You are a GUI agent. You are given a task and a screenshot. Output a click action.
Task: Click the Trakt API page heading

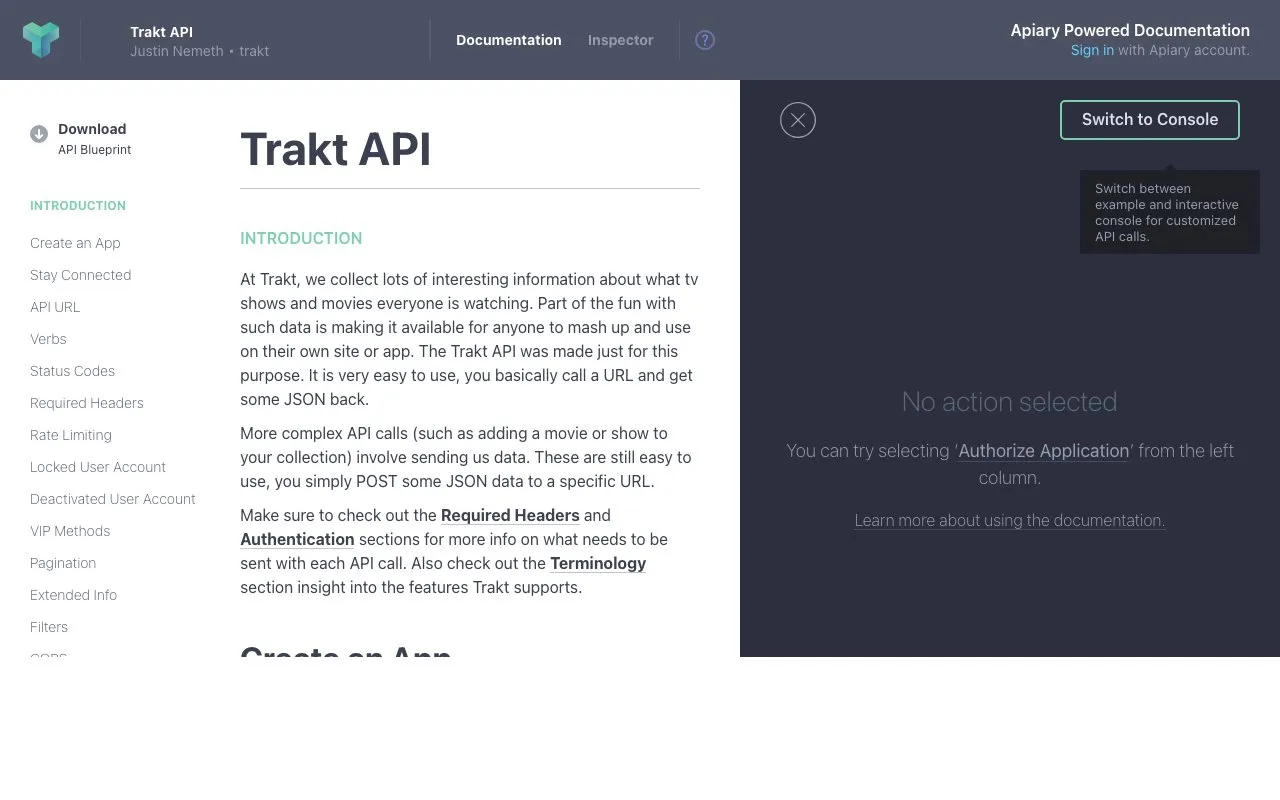[336, 150]
